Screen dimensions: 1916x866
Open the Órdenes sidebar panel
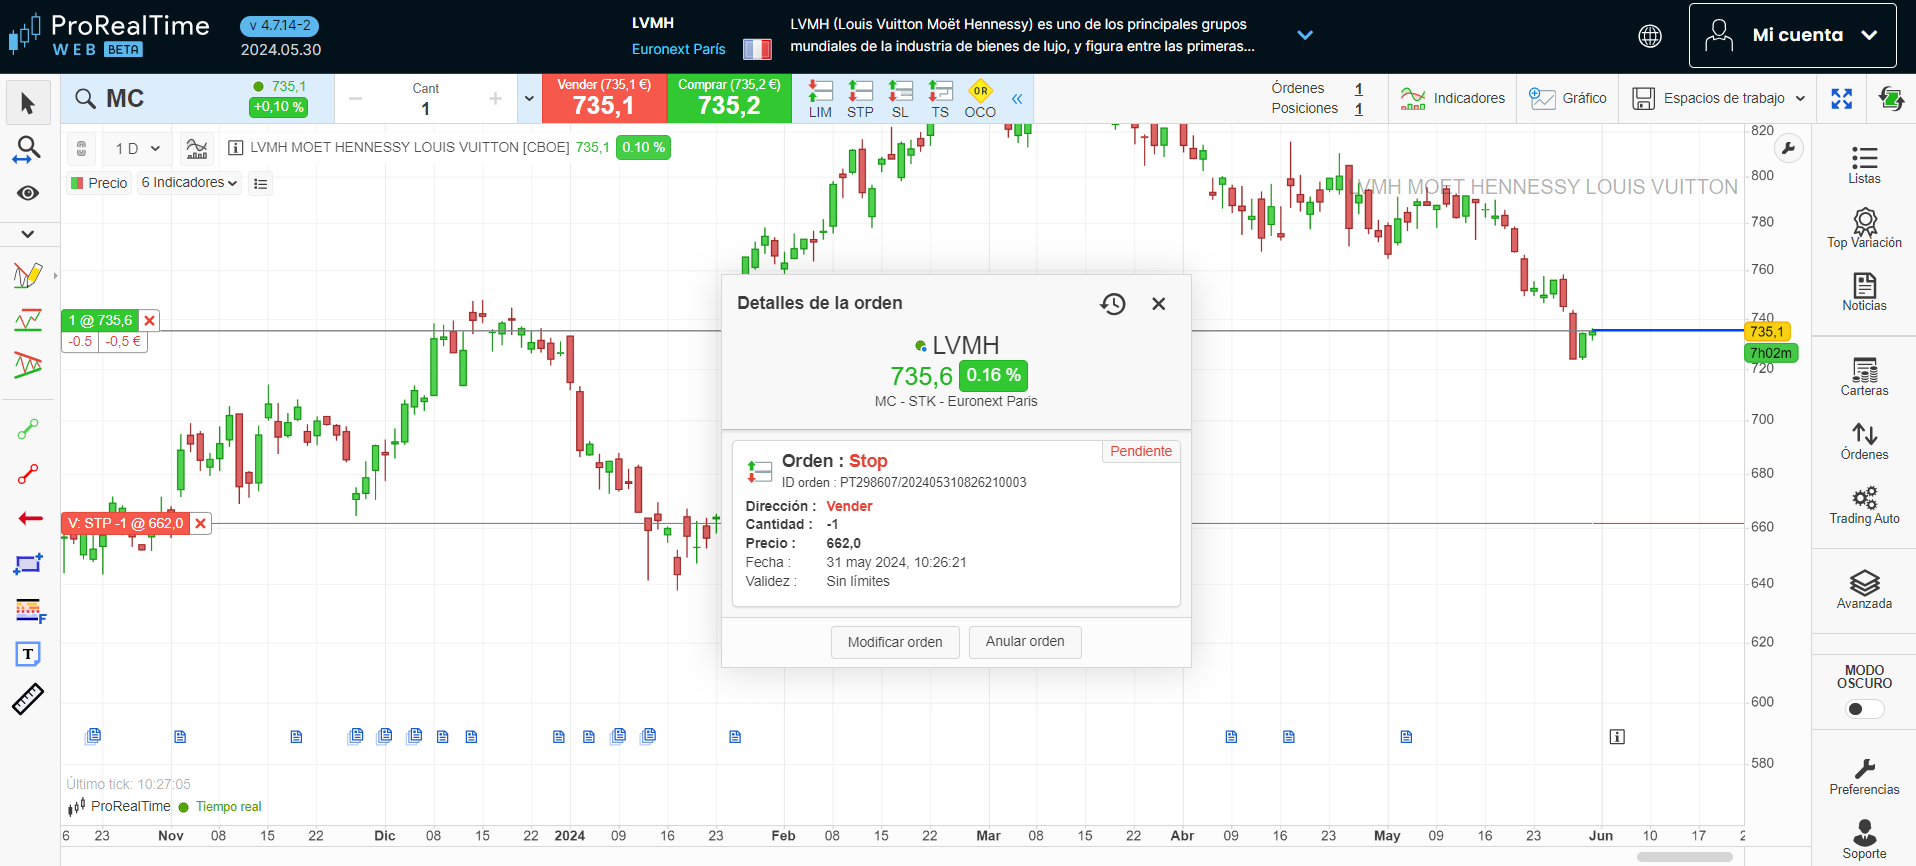tap(1864, 441)
